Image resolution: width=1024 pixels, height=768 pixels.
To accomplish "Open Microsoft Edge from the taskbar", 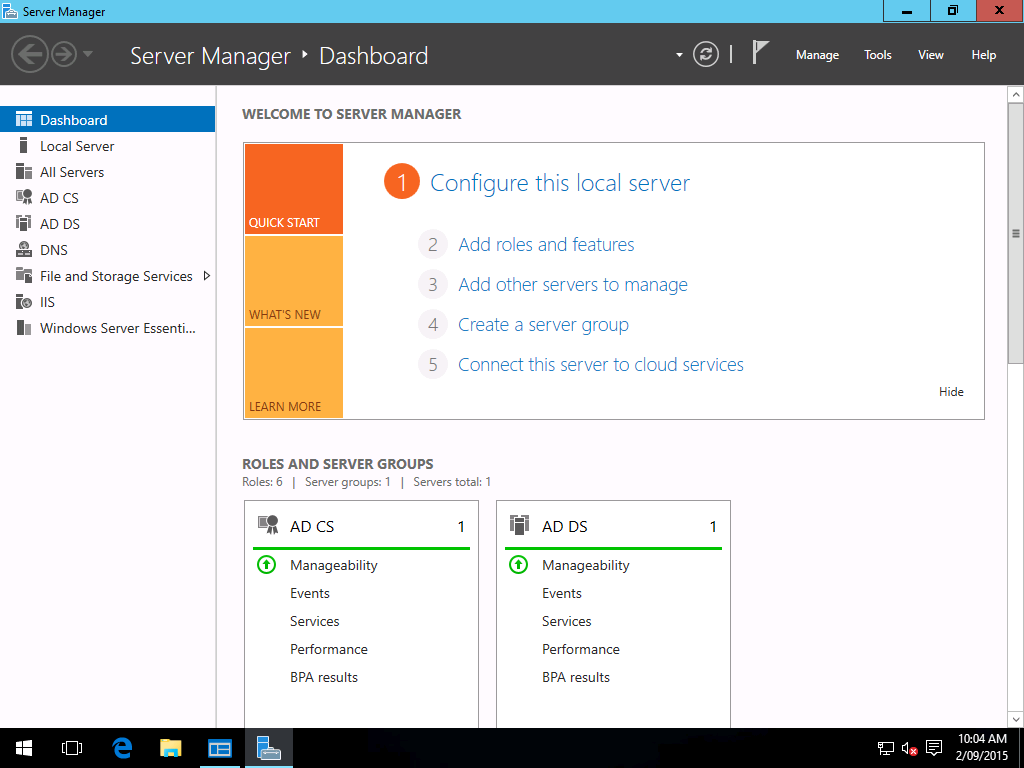I will click(x=122, y=748).
